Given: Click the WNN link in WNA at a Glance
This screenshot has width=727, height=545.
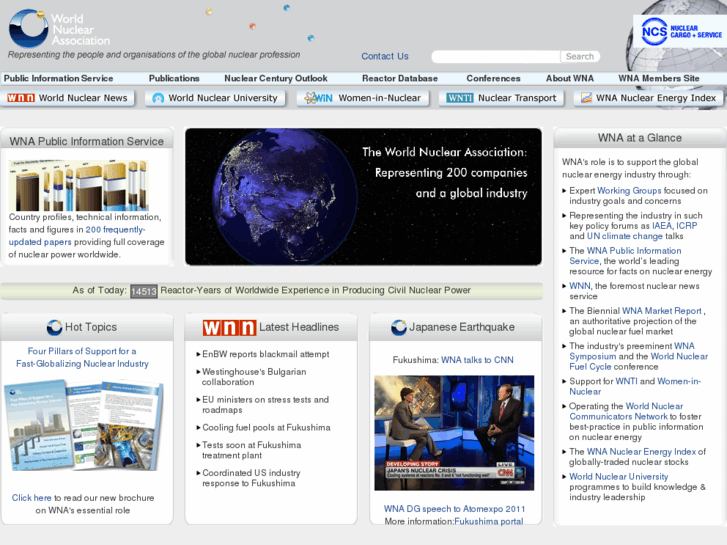Looking at the screenshot, I should point(580,286).
